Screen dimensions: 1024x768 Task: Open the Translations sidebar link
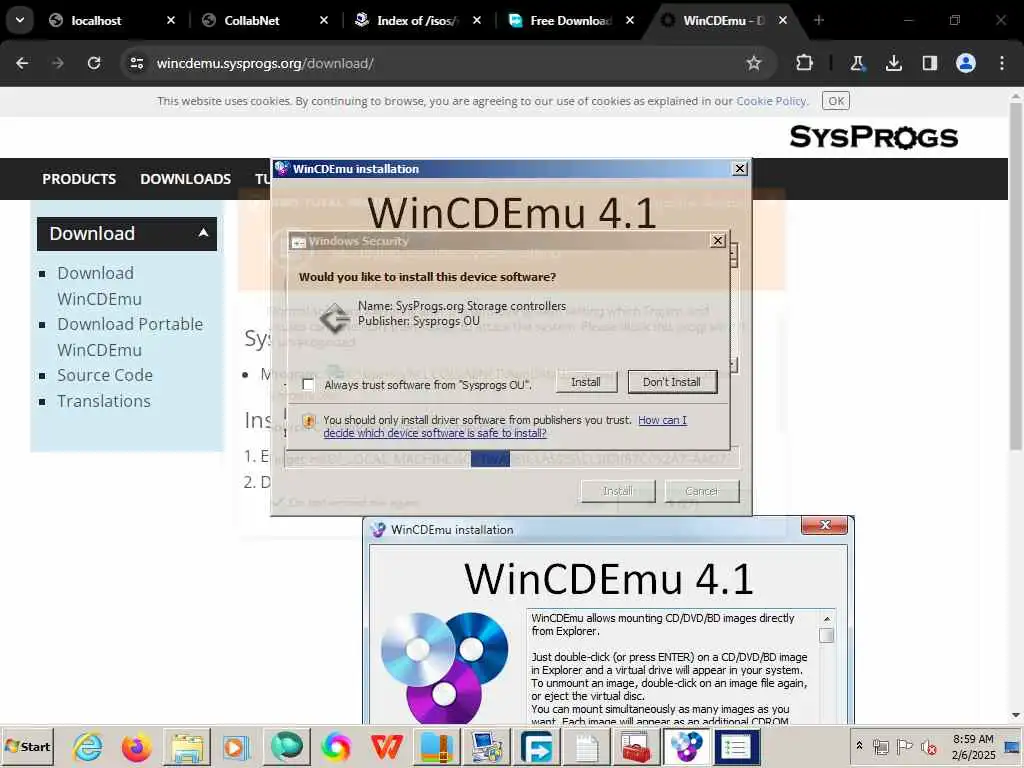104,401
